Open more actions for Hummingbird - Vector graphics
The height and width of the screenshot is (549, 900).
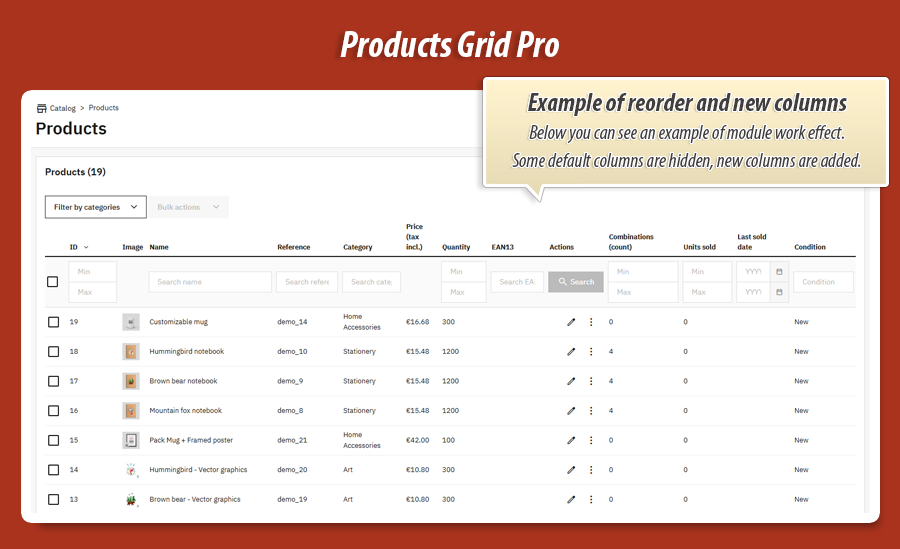coord(591,470)
